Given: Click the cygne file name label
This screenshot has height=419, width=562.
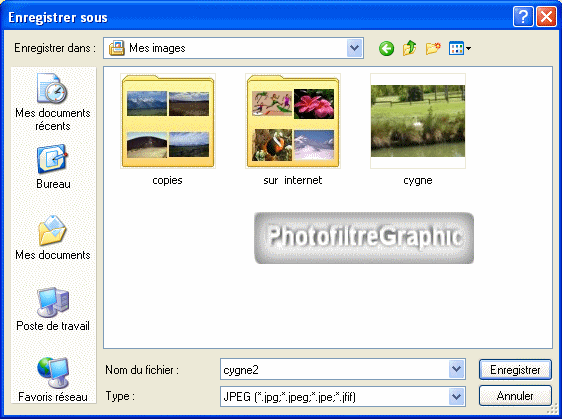Looking at the screenshot, I should (x=418, y=180).
